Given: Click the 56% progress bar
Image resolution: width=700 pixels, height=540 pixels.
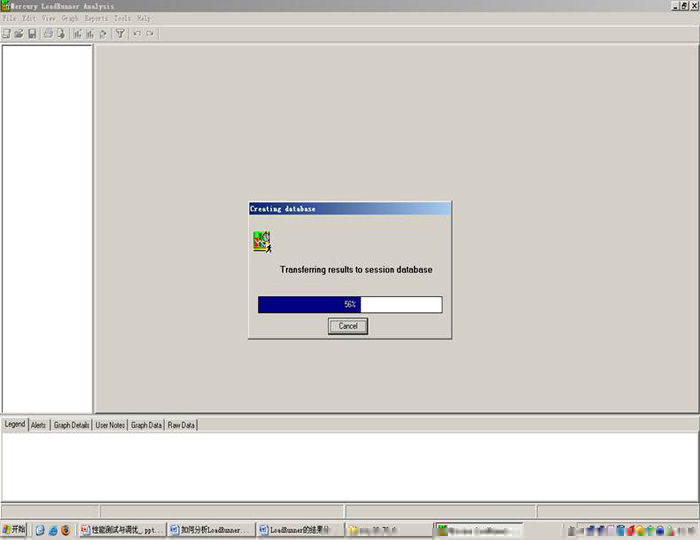Looking at the screenshot, I should [350, 304].
